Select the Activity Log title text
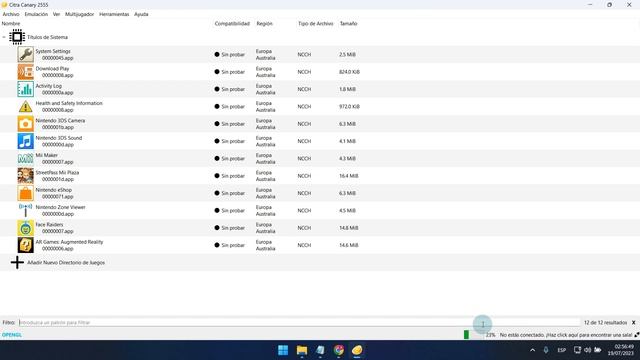The image size is (640, 360). tap(49, 86)
